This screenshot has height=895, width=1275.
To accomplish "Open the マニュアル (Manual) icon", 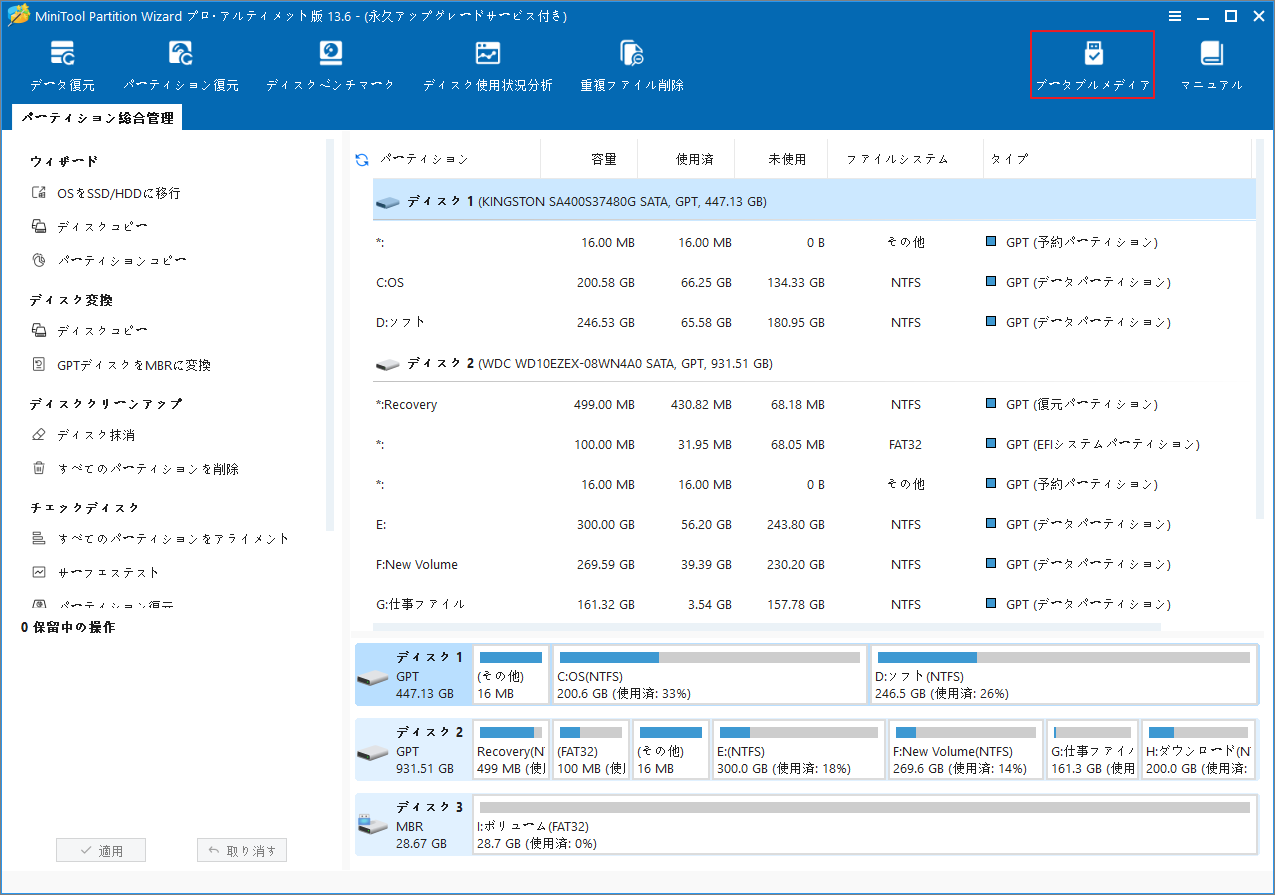I will coord(1211,66).
